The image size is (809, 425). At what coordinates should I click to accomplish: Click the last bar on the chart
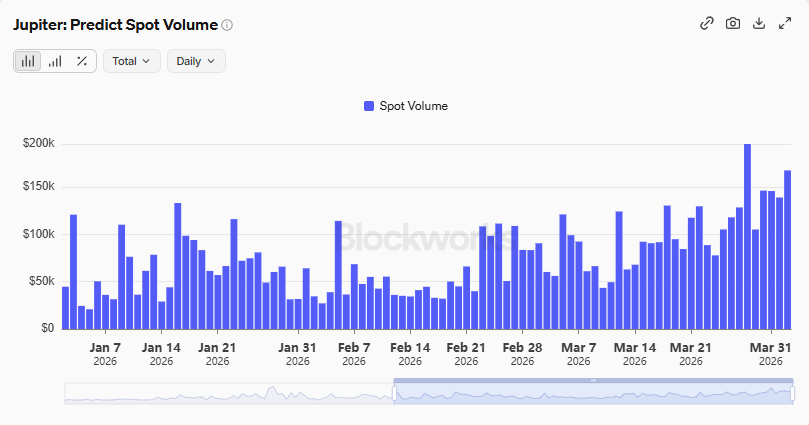point(787,250)
